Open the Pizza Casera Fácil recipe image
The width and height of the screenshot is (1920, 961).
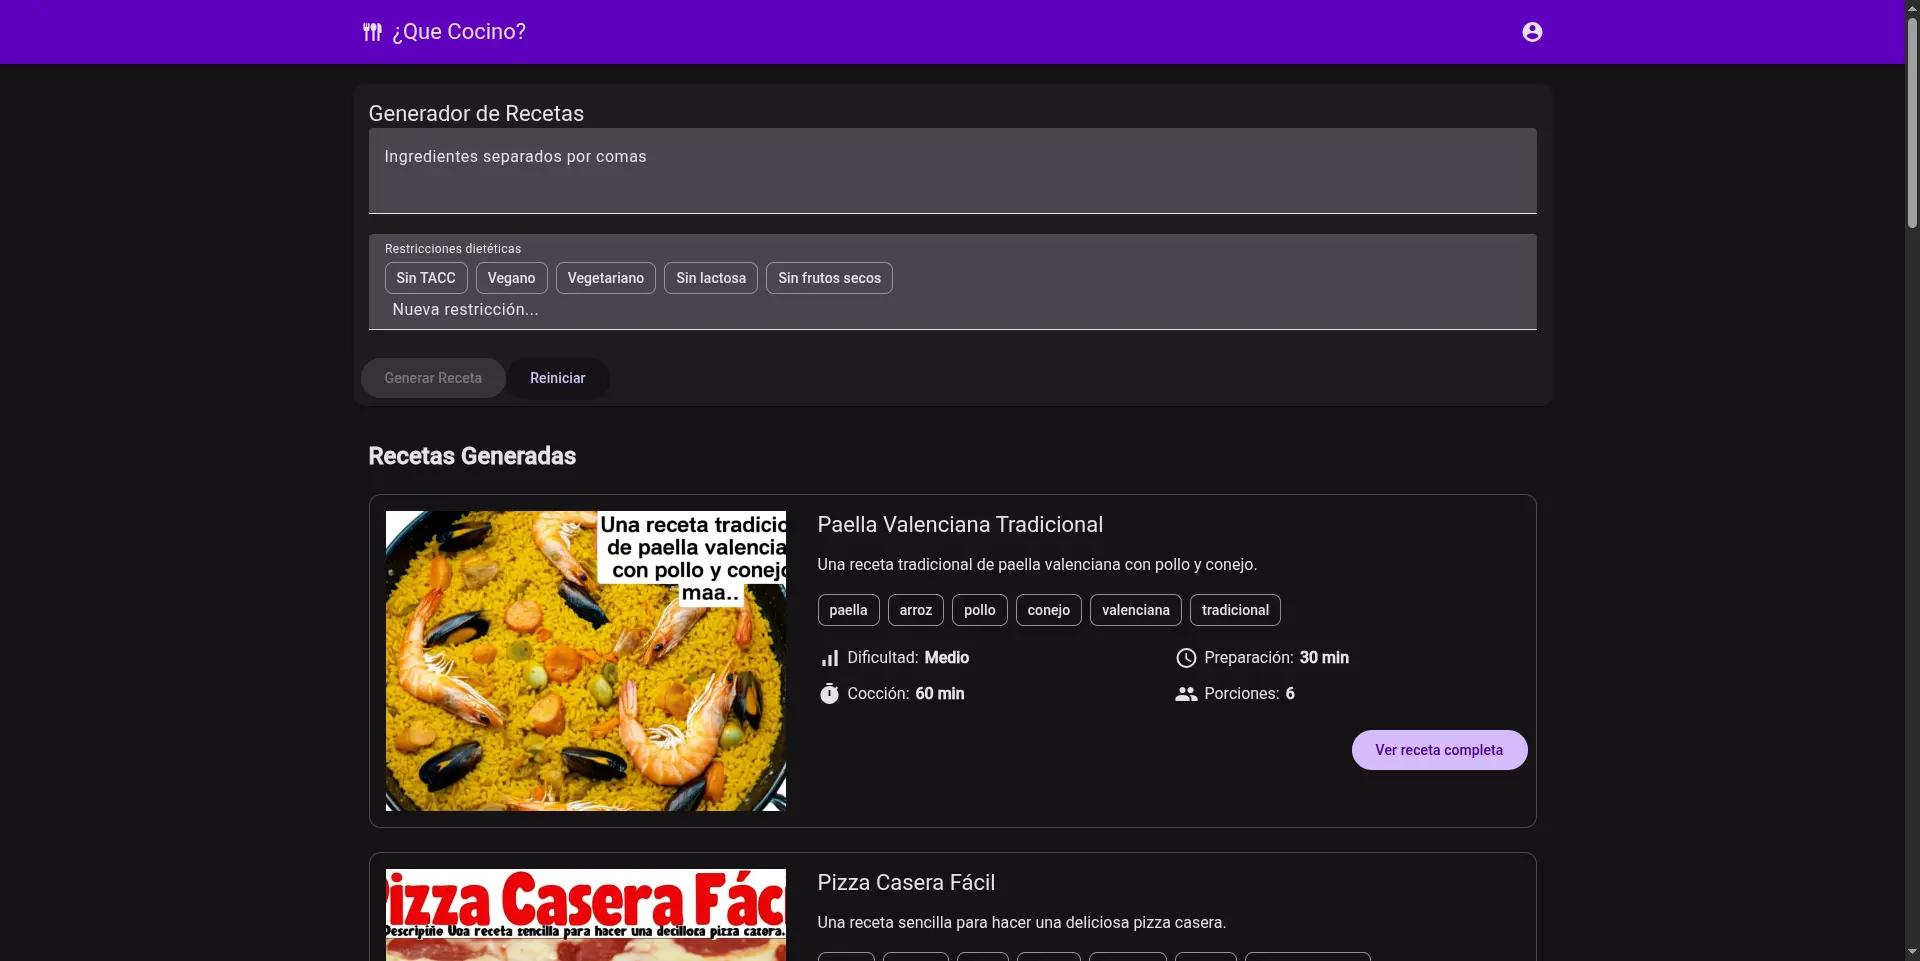(x=586, y=915)
